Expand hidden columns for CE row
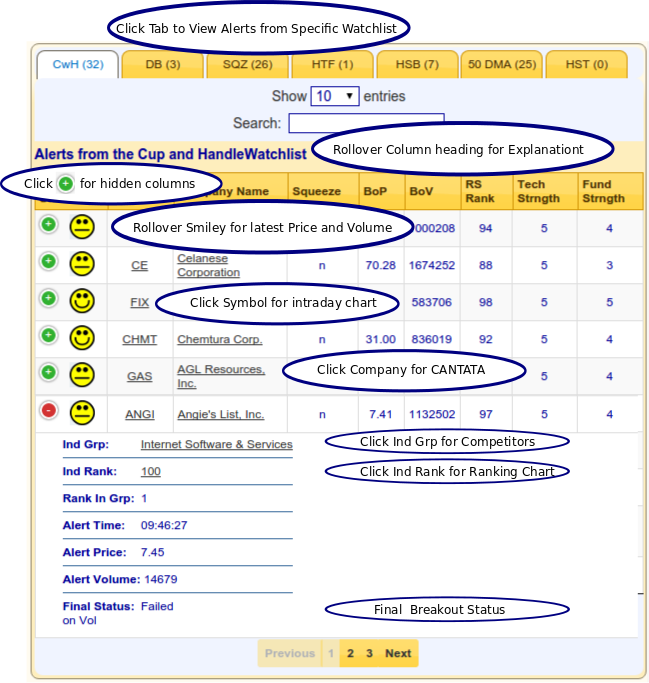Viewport: 649px width, 683px height. (x=49, y=261)
